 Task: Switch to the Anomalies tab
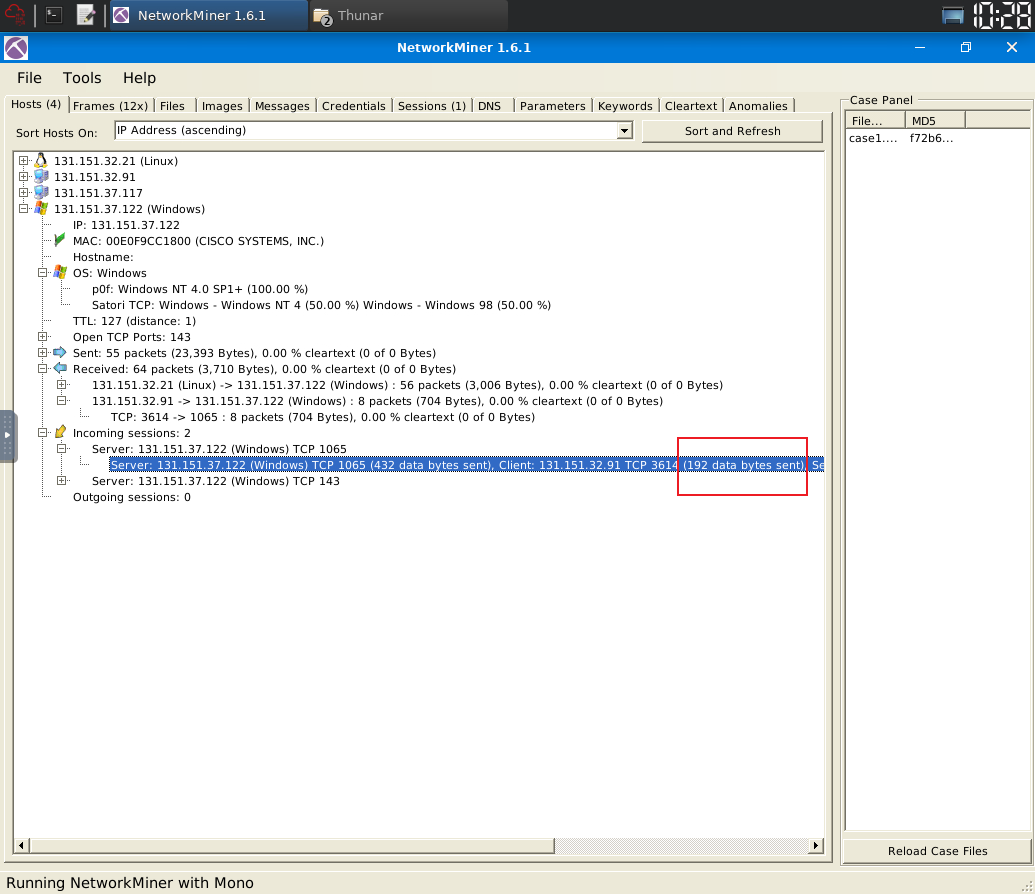click(x=758, y=106)
